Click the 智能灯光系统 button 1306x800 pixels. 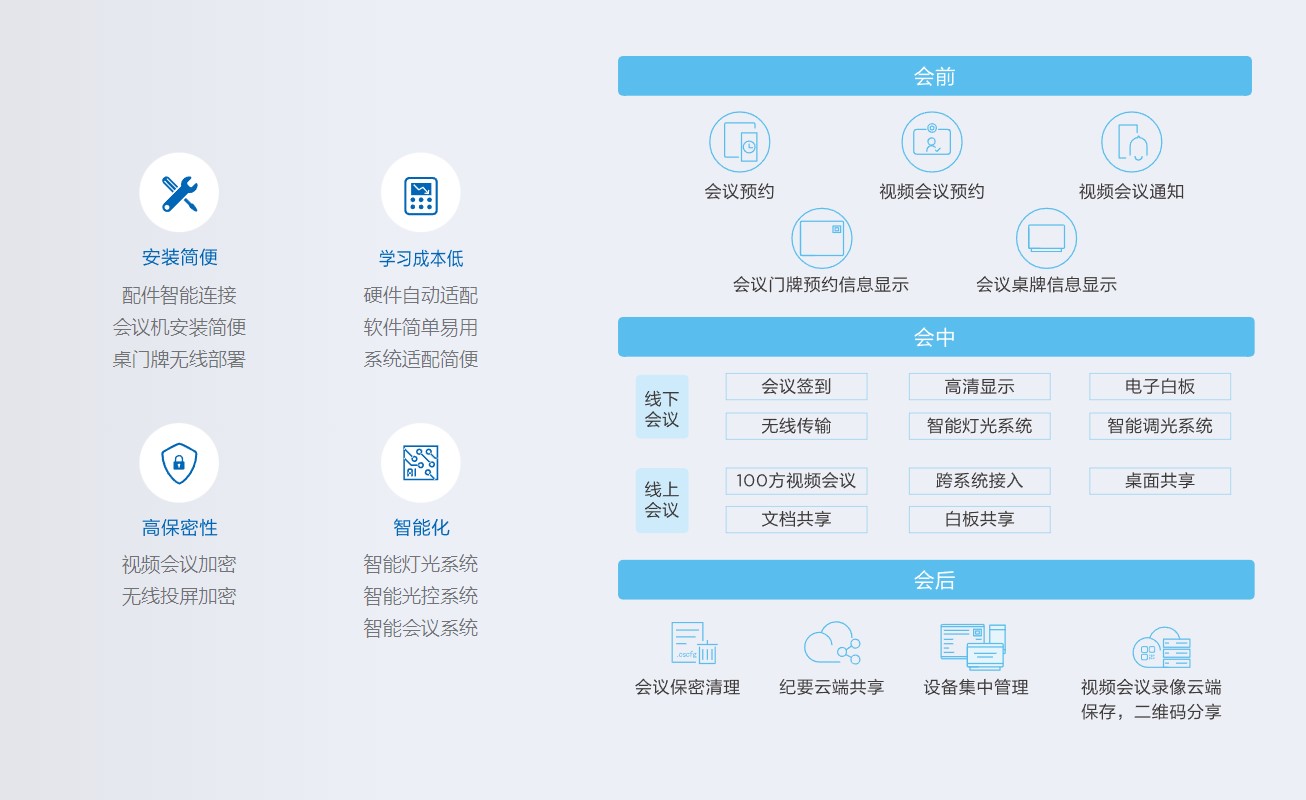point(979,426)
